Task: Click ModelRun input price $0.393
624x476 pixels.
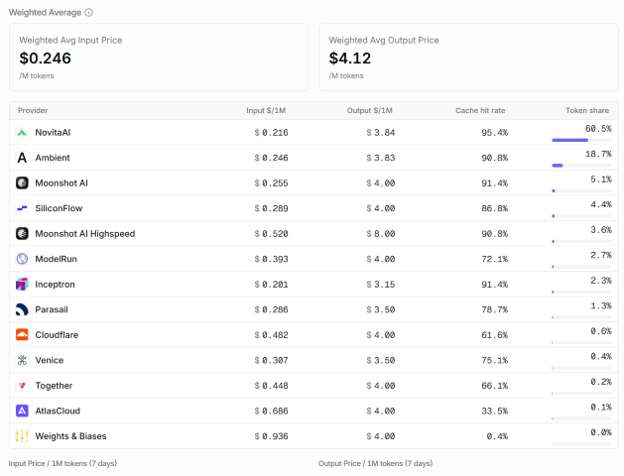Action: click(x=271, y=259)
